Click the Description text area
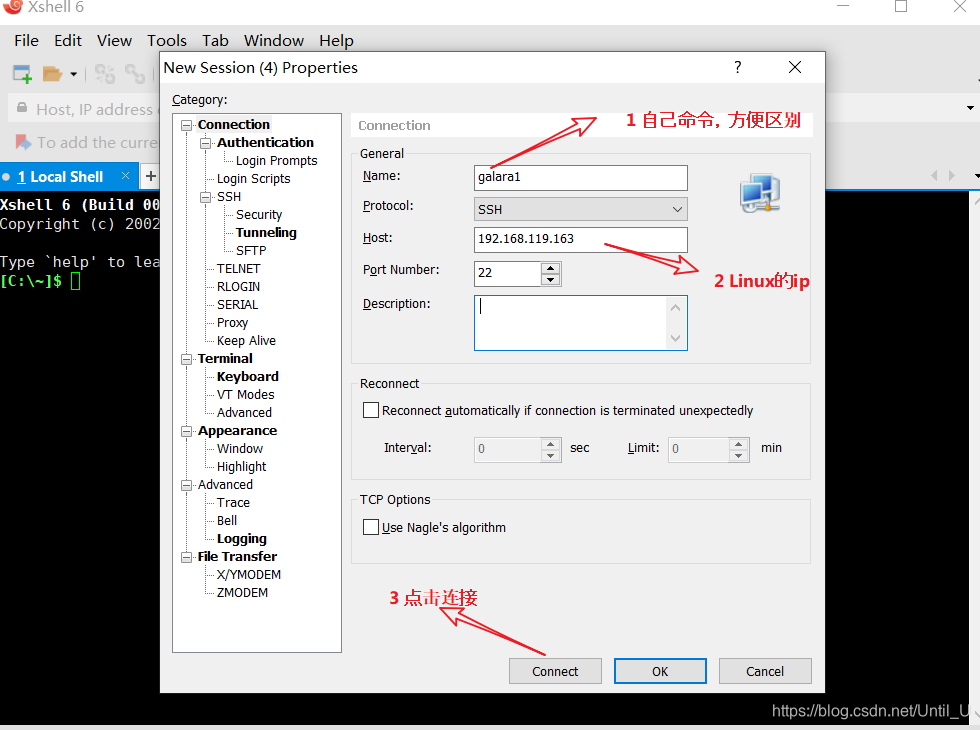The height and width of the screenshot is (730, 980). tap(581, 322)
